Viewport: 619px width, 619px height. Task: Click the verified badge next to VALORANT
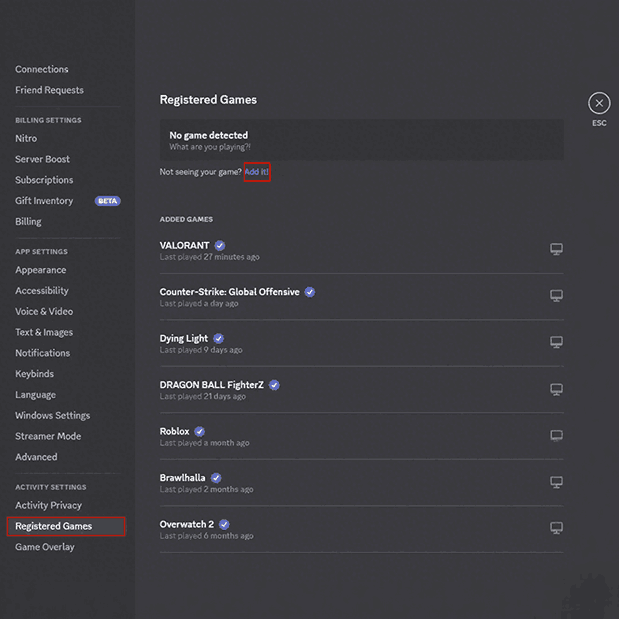(220, 246)
